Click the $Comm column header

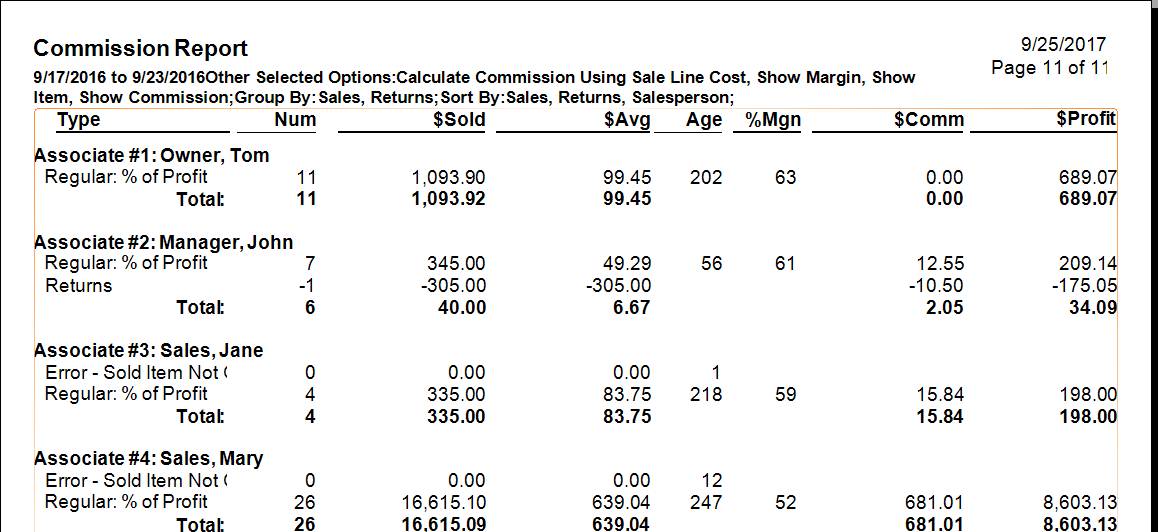pos(929,120)
